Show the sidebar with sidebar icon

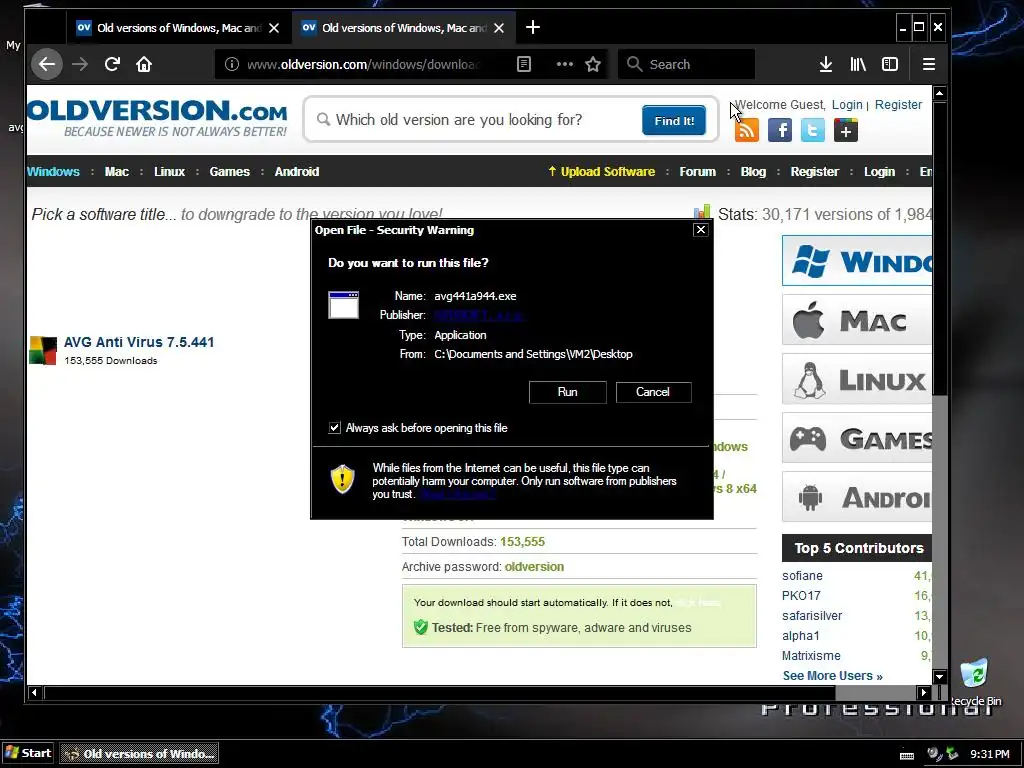point(890,64)
